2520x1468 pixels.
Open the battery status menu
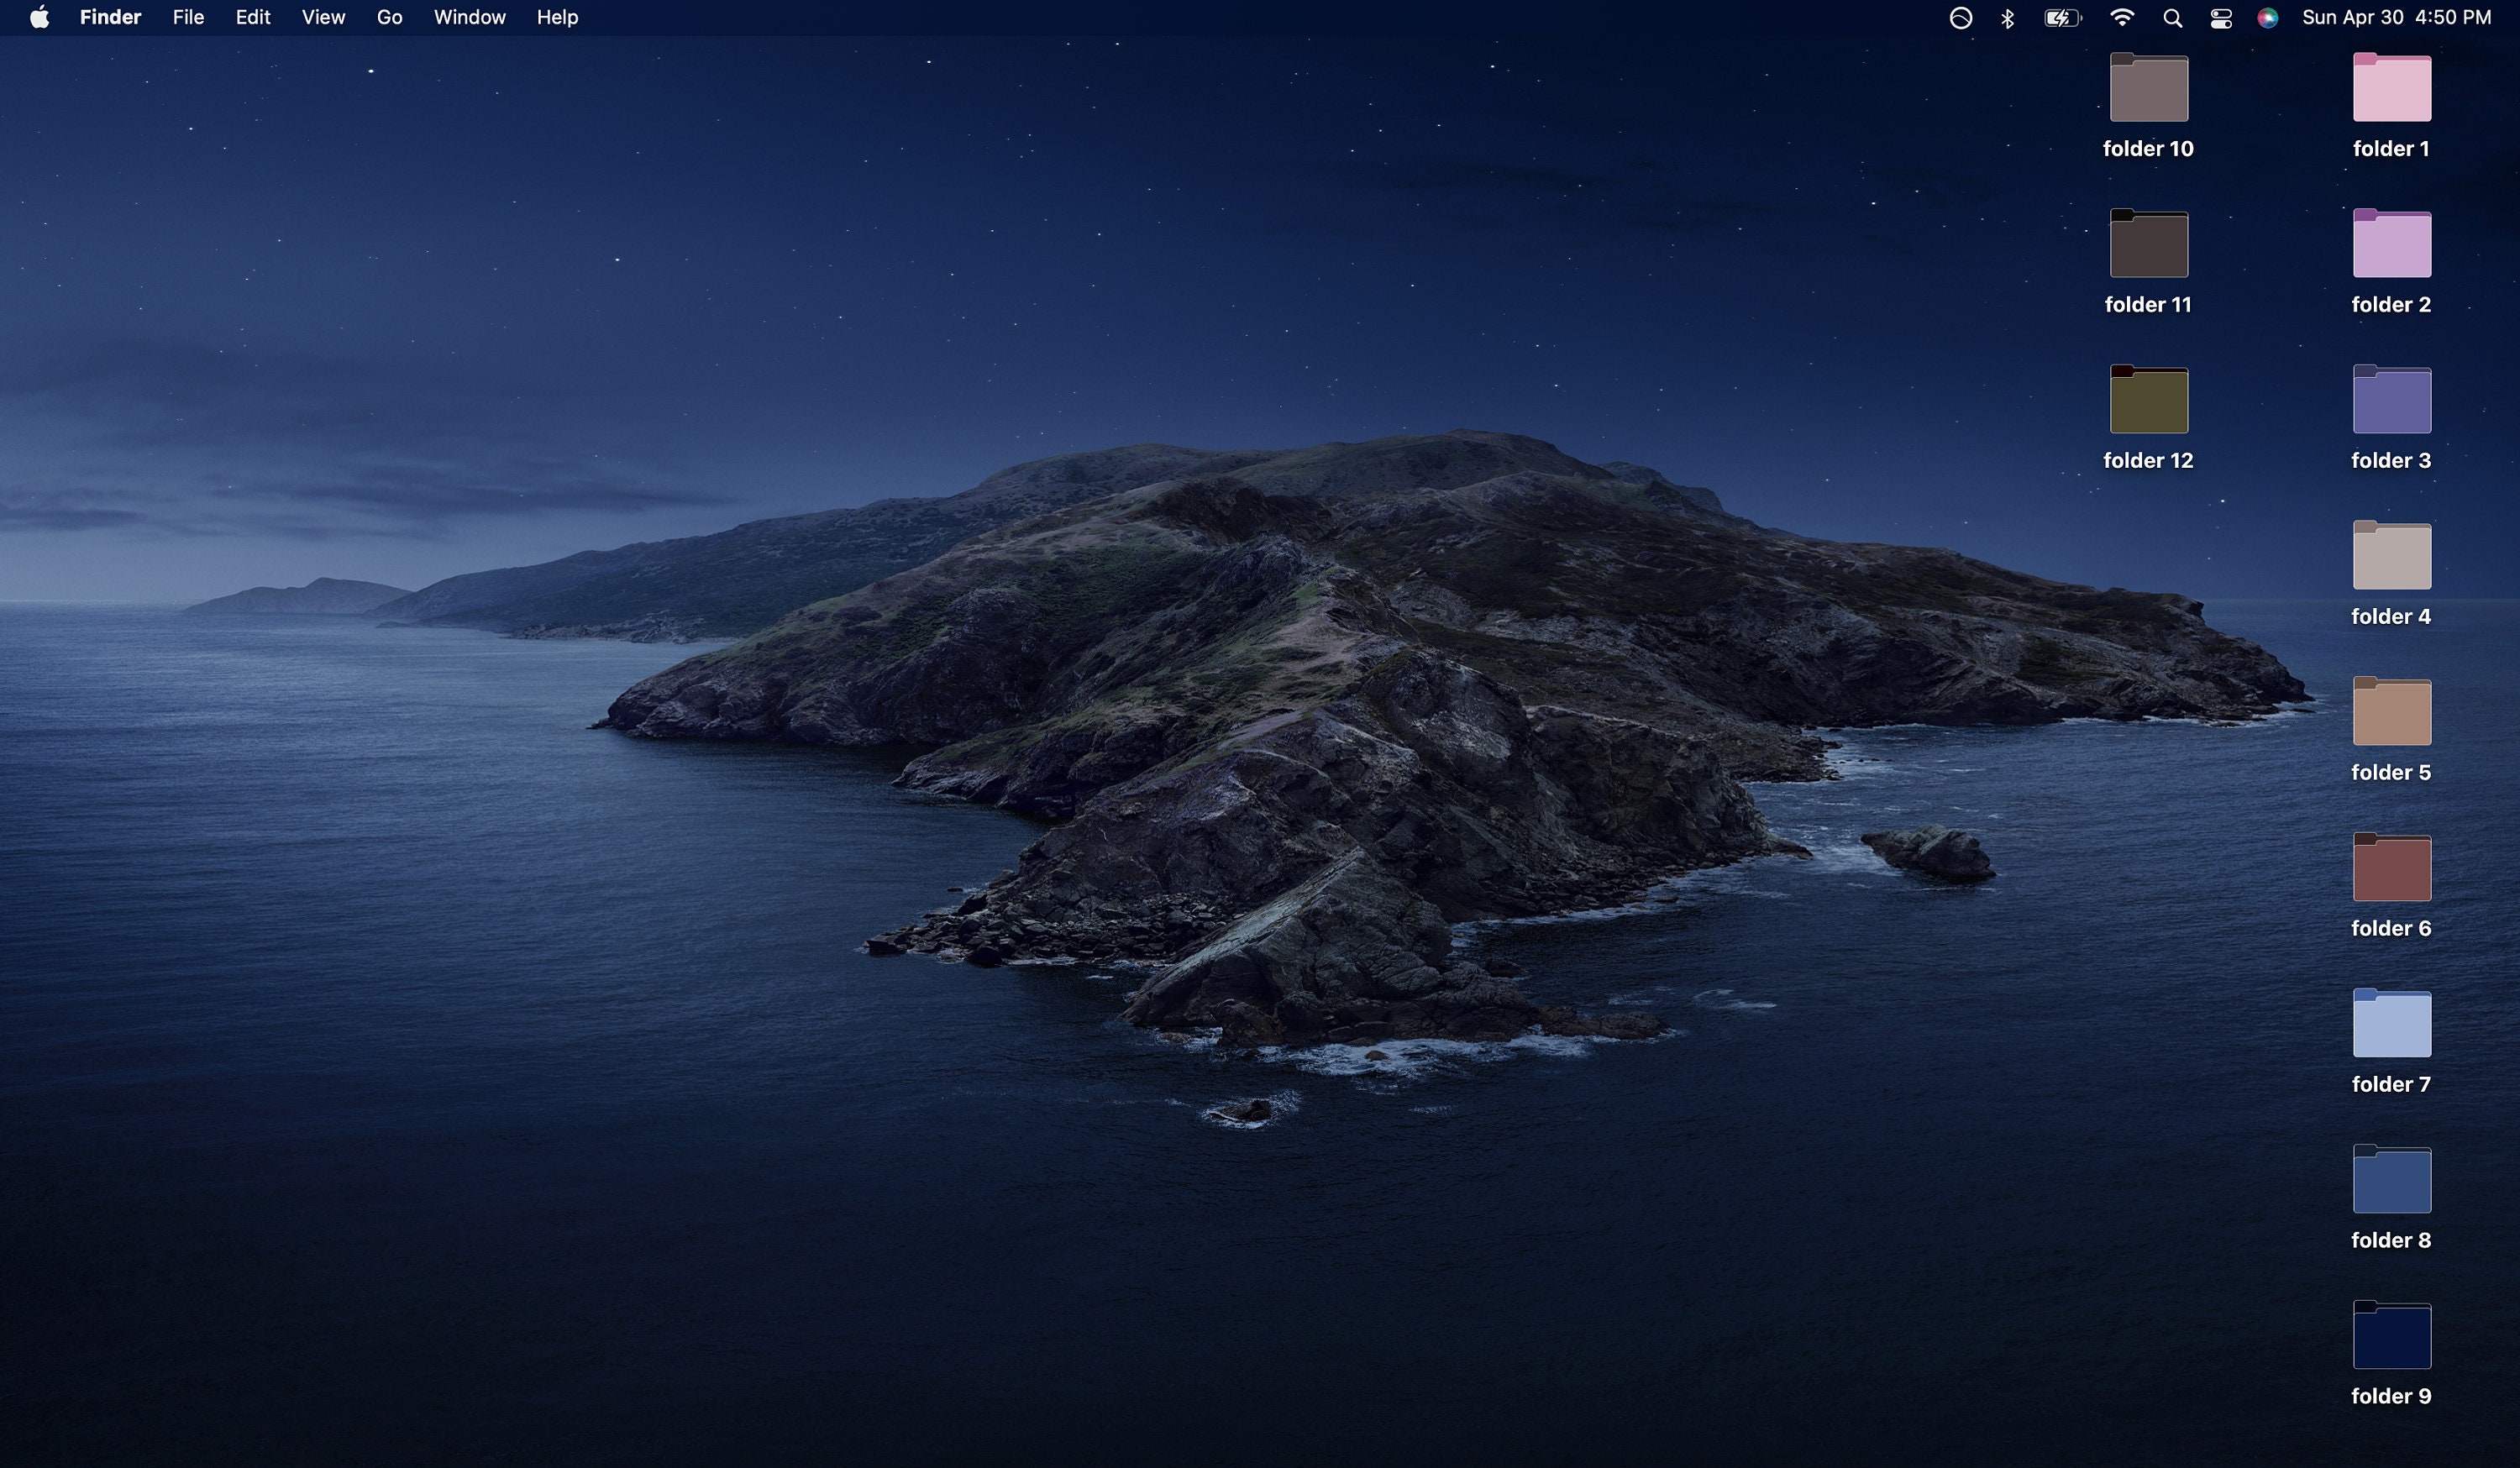click(2062, 17)
